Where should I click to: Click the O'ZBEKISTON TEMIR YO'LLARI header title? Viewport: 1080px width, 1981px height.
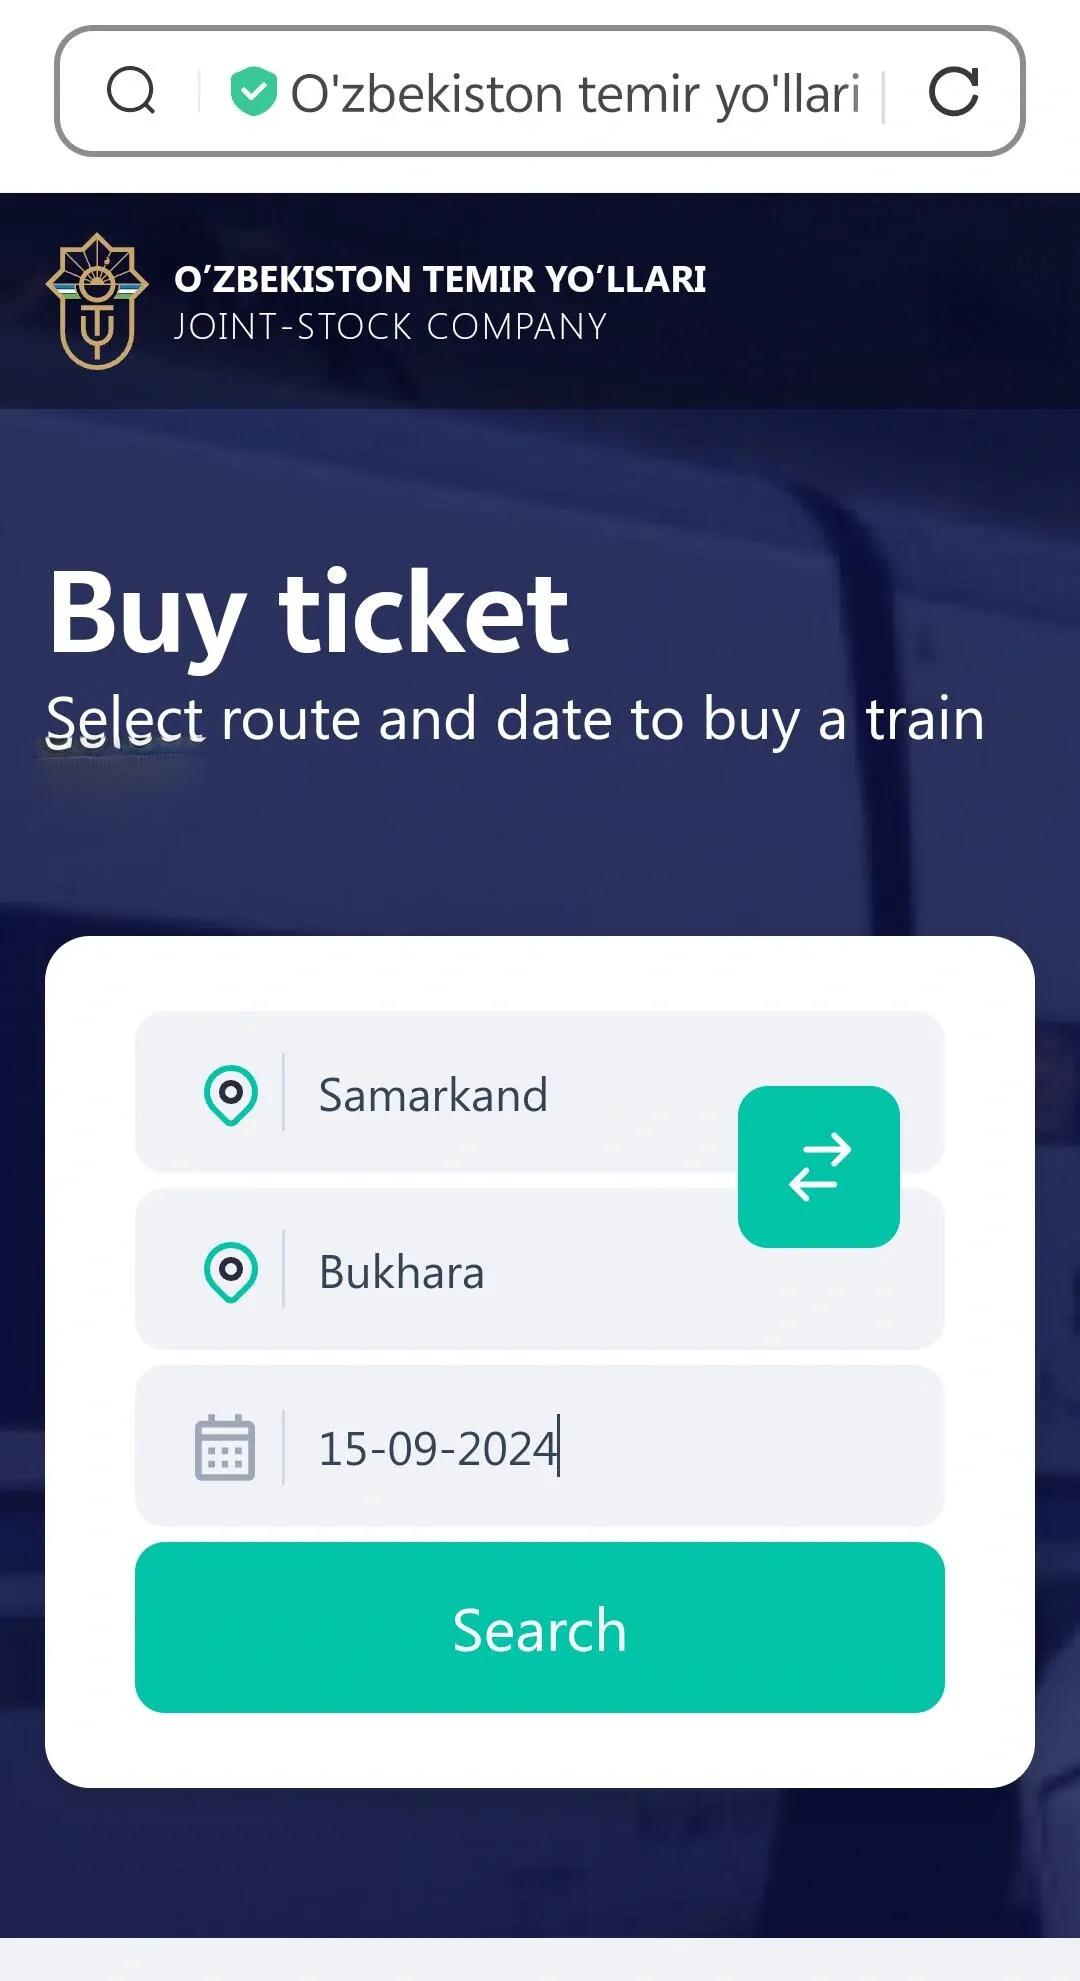(x=440, y=279)
